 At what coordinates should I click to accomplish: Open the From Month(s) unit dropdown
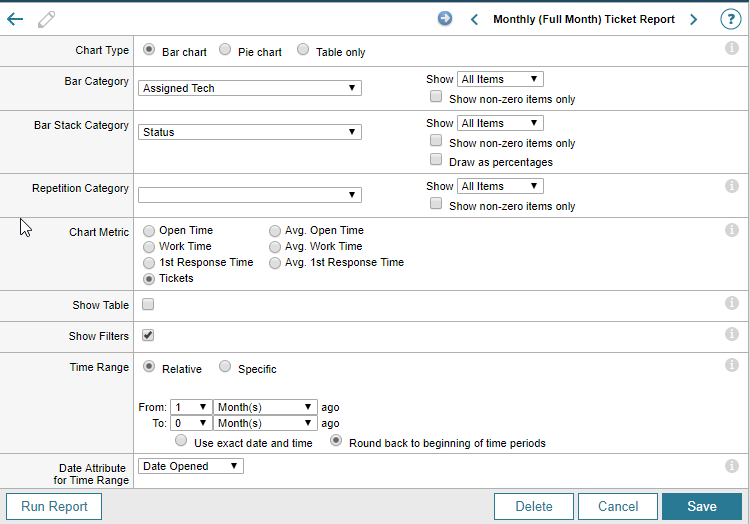coord(265,407)
